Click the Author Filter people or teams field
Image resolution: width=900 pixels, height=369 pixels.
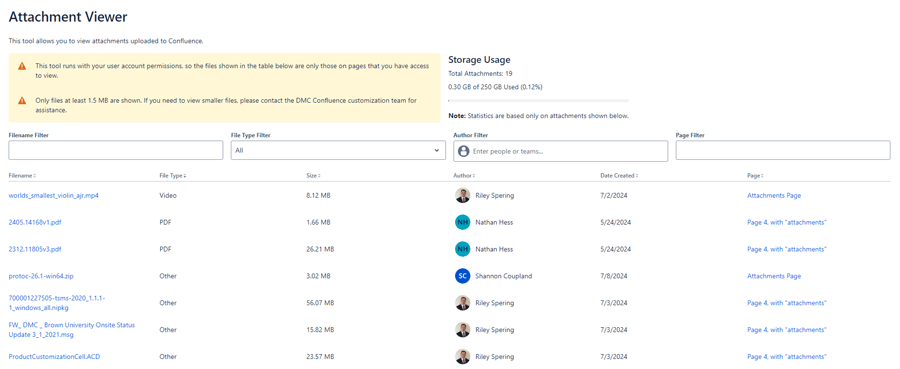coord(561,151)
